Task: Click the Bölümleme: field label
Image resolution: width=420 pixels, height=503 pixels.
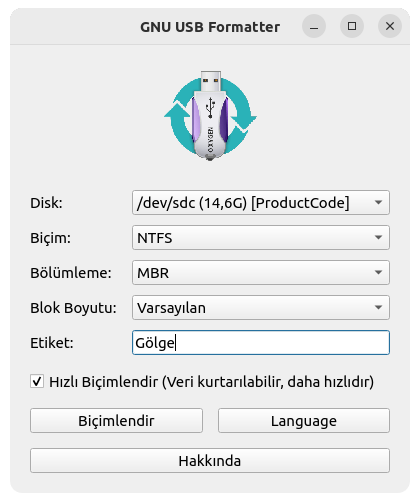Action: tap(71, 273)
